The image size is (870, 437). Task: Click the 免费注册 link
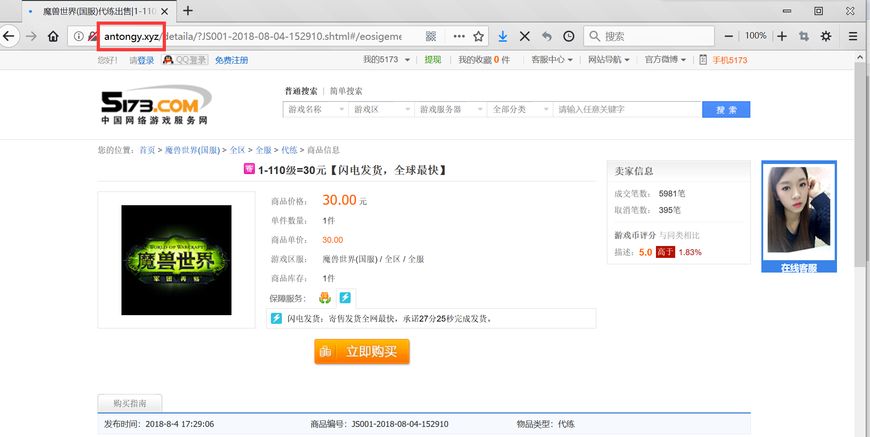pos(231,60)
